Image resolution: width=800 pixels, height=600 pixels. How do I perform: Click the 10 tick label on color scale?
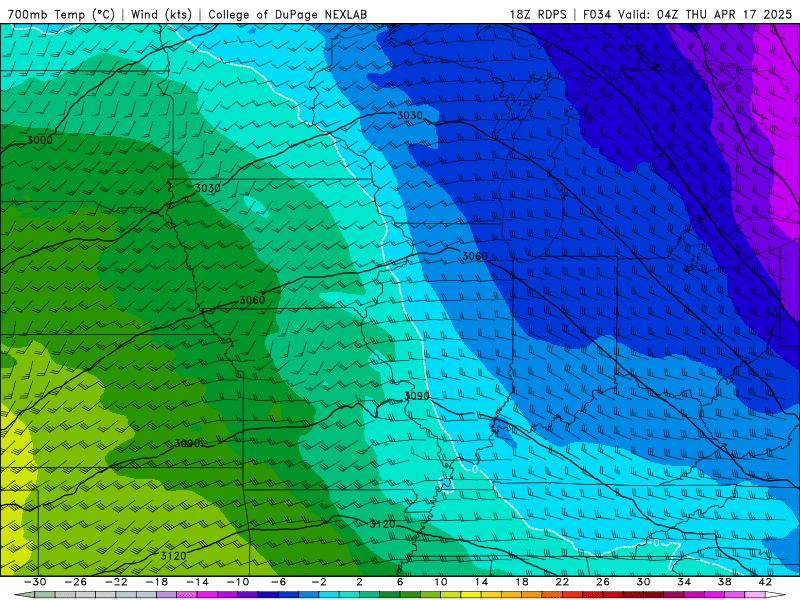[x=441, y=582]
